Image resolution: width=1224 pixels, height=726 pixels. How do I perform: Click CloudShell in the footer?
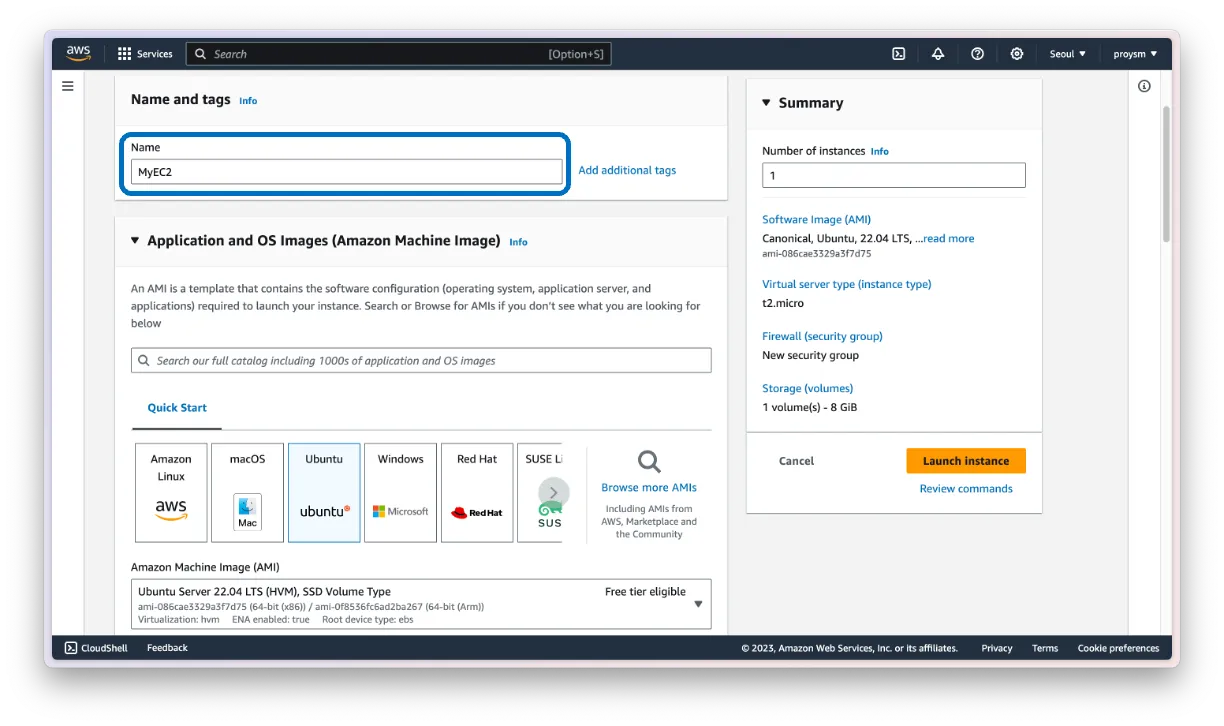click(97, 648)
